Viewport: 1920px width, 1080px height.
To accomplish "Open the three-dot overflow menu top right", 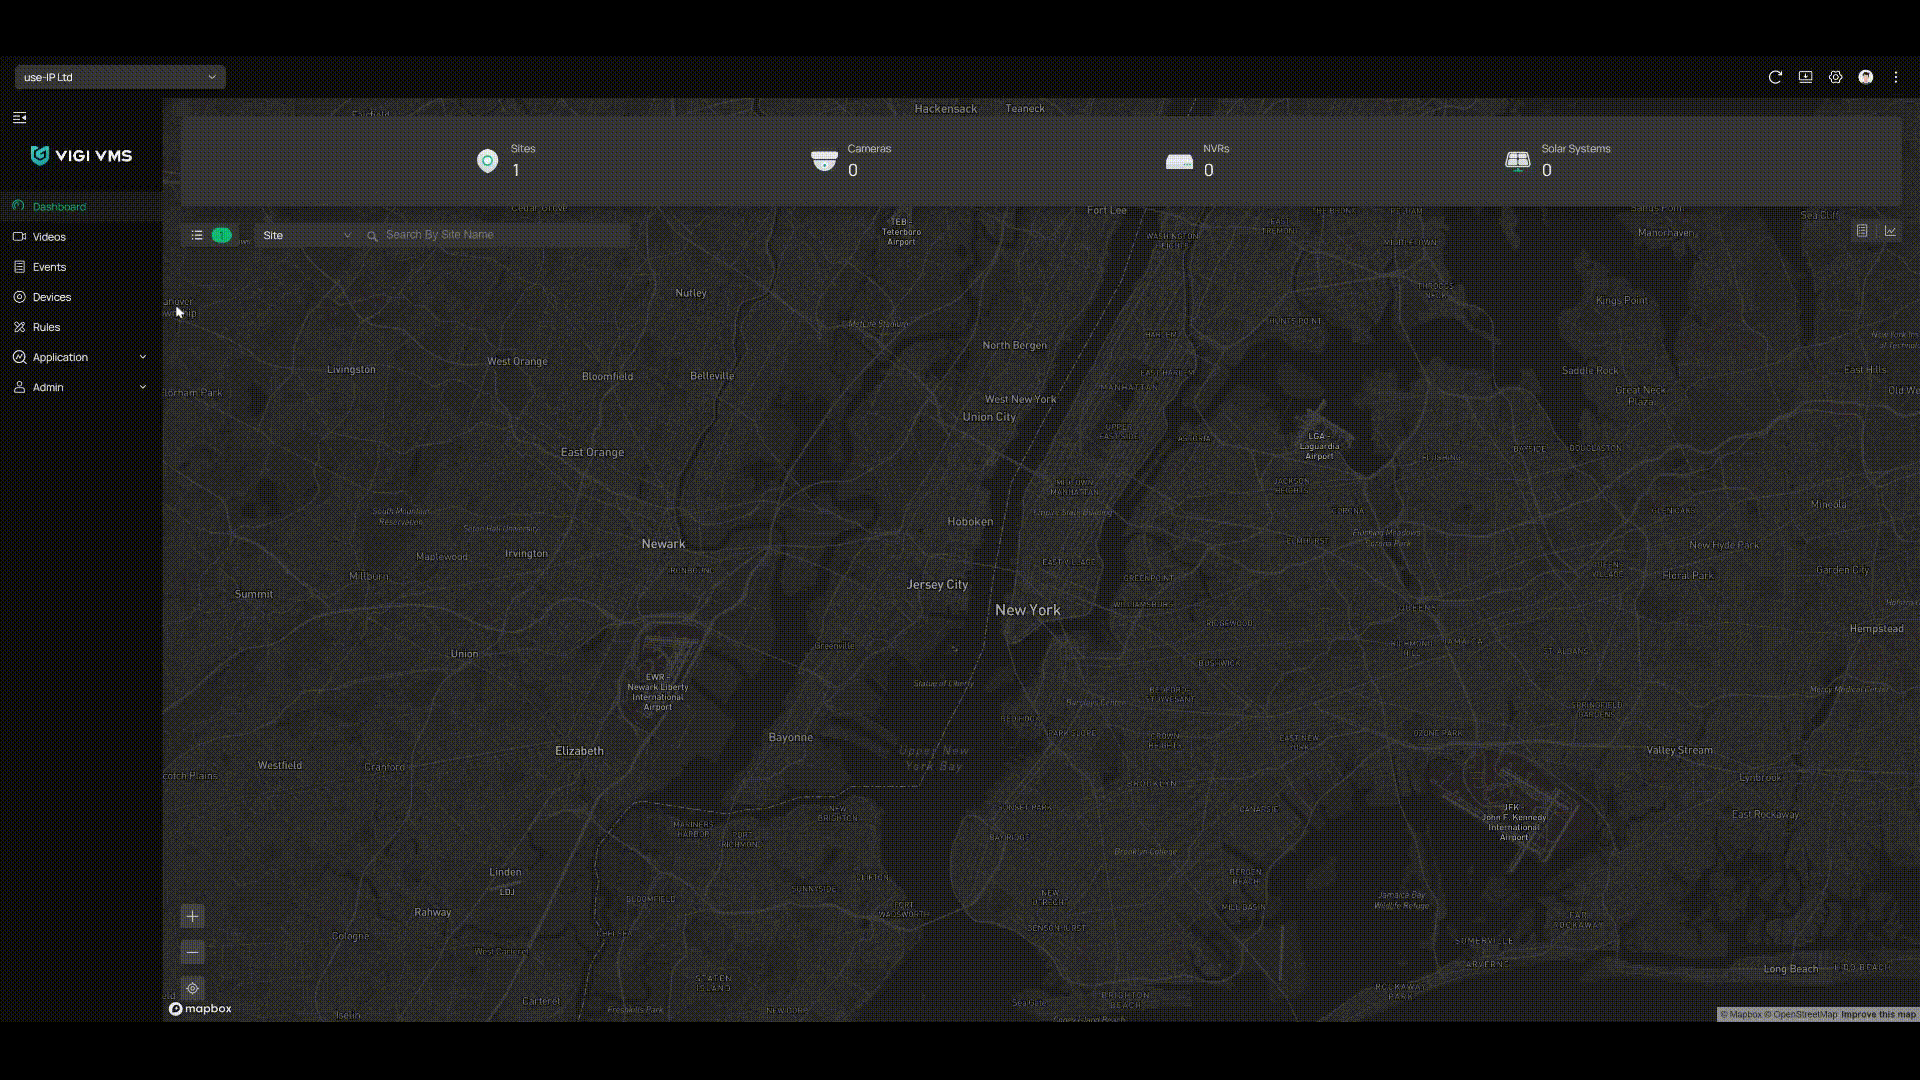I will 1897,77.
